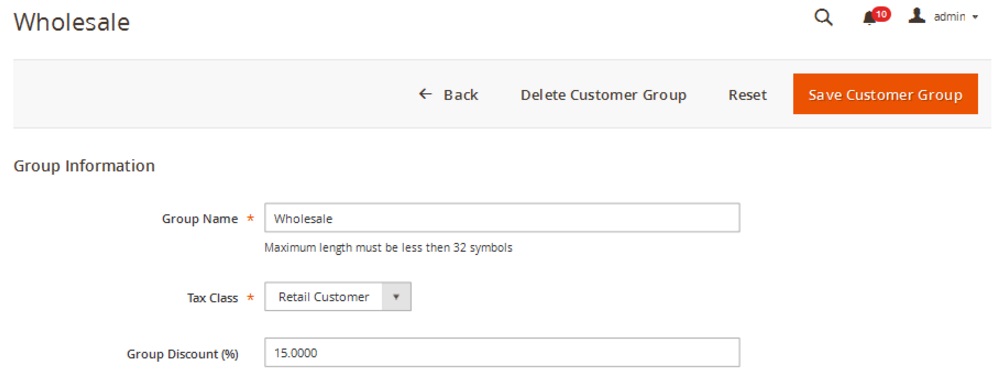Open the search magnifier icon
Screen dimensions: 997x383
[x=823, y=18]
